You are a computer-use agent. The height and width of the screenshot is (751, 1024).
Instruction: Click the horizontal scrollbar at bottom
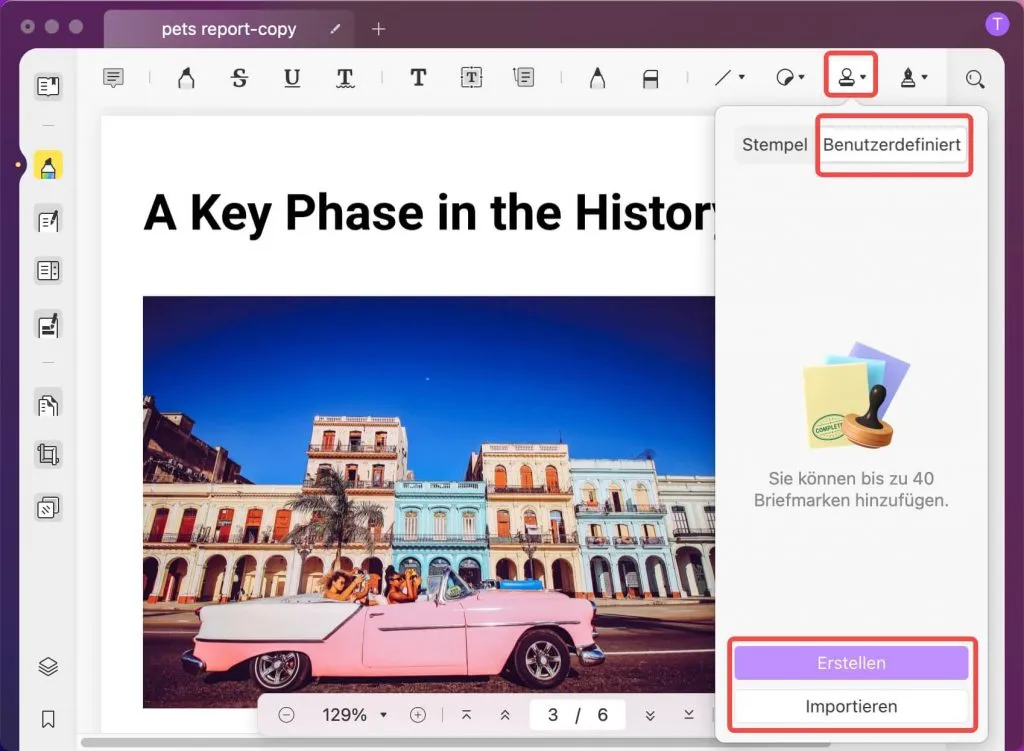pos(455,743)
